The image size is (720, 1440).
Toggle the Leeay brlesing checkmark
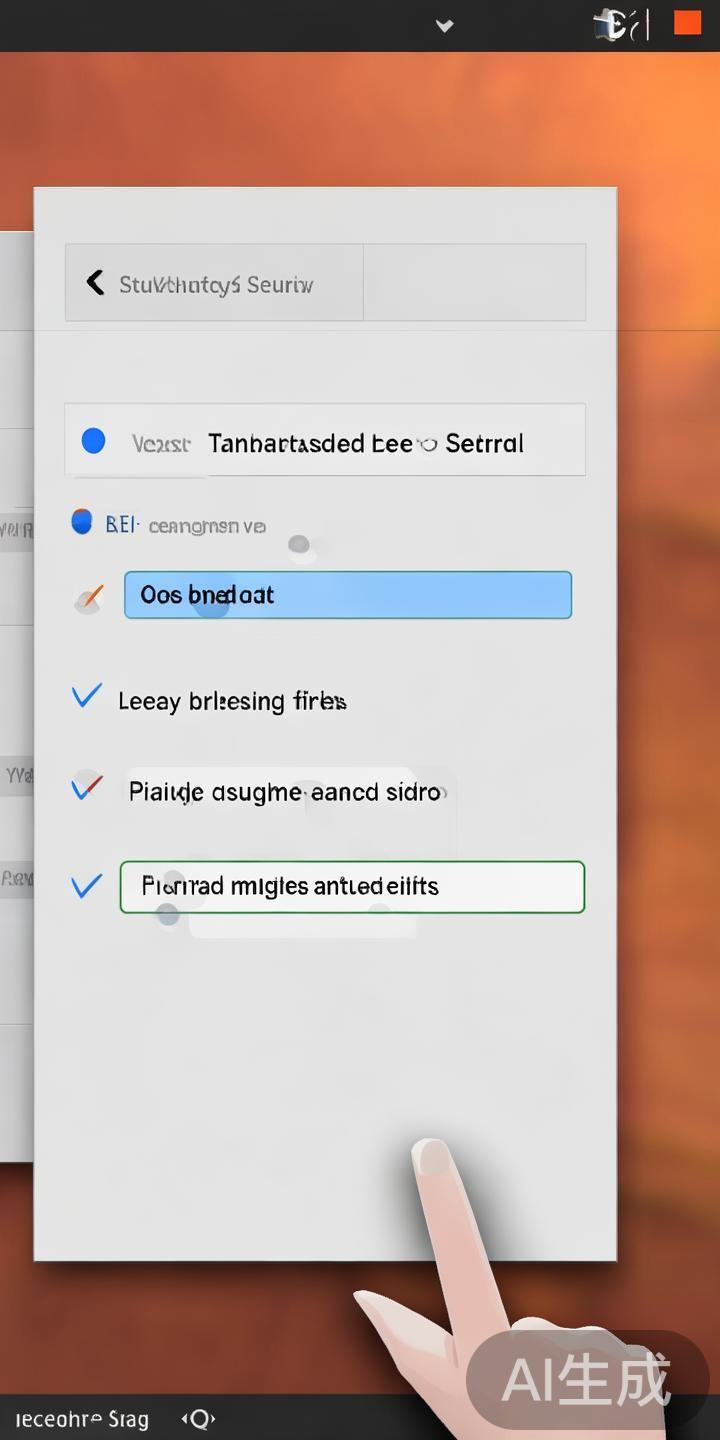[x=87, y=696]
